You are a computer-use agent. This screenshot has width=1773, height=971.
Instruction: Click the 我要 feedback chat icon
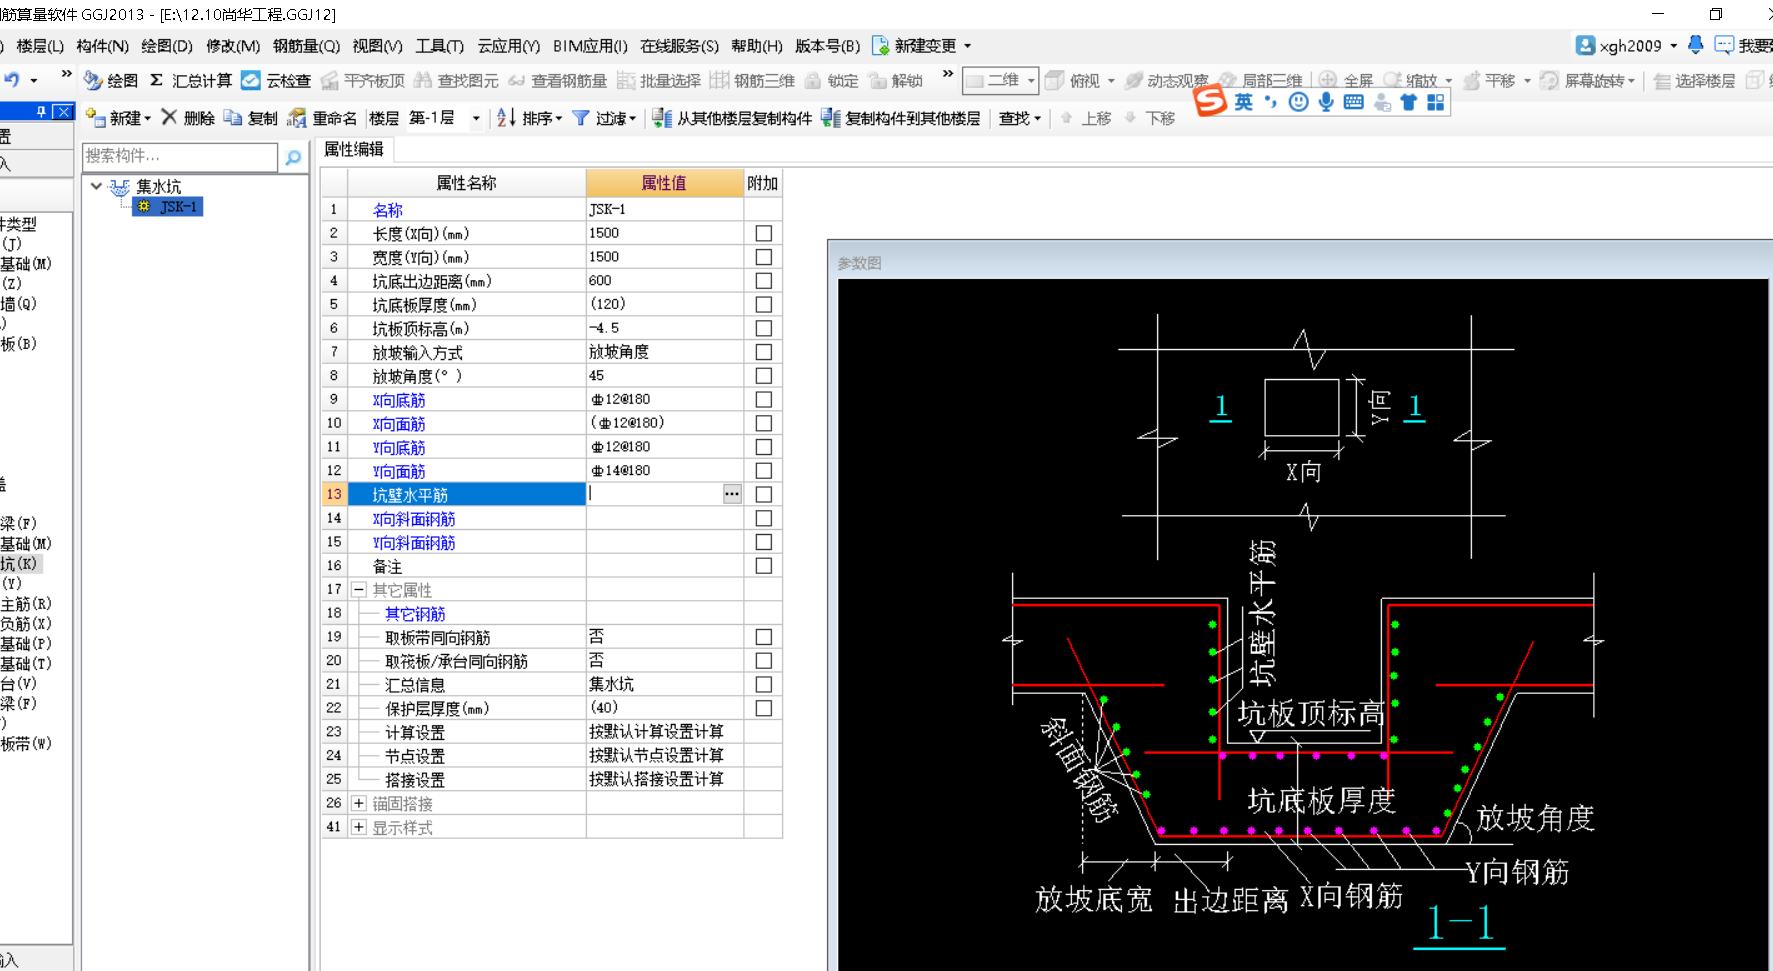[1724, 45]
